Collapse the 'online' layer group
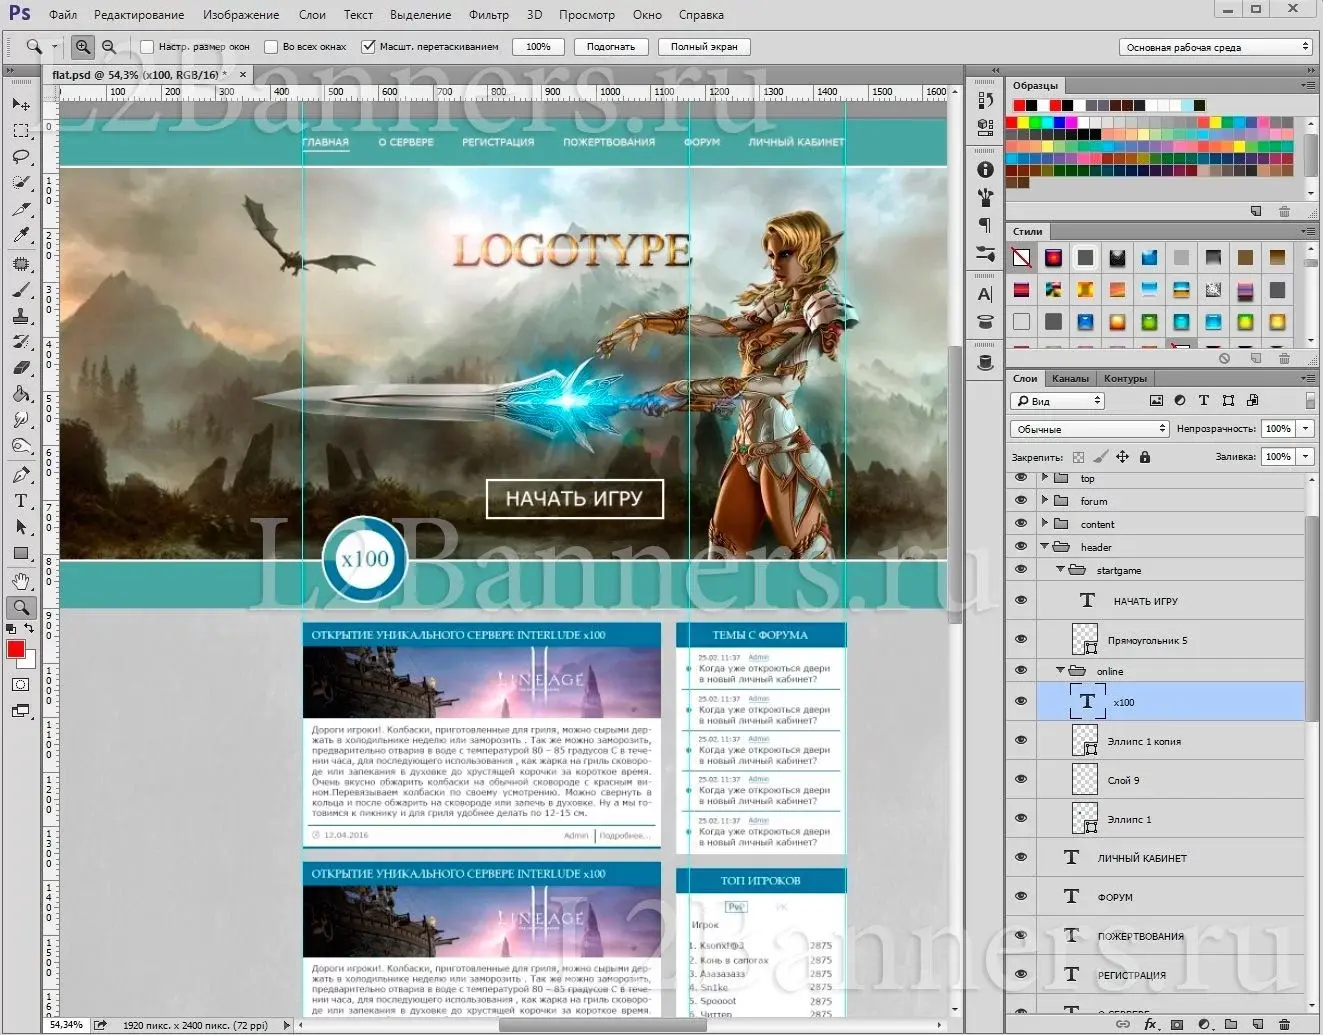This screenshot has height=1035, width=1323. [1061, 670]
